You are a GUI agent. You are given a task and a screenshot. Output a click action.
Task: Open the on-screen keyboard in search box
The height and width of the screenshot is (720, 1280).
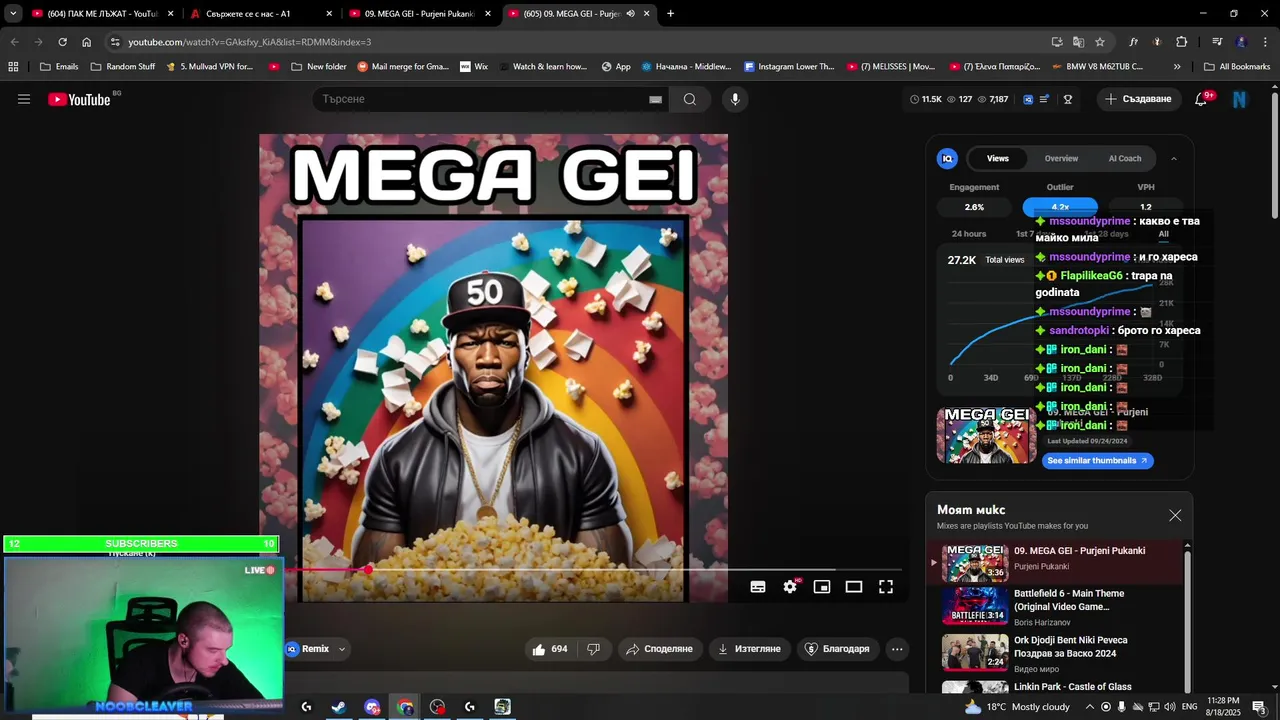(655, 99)
